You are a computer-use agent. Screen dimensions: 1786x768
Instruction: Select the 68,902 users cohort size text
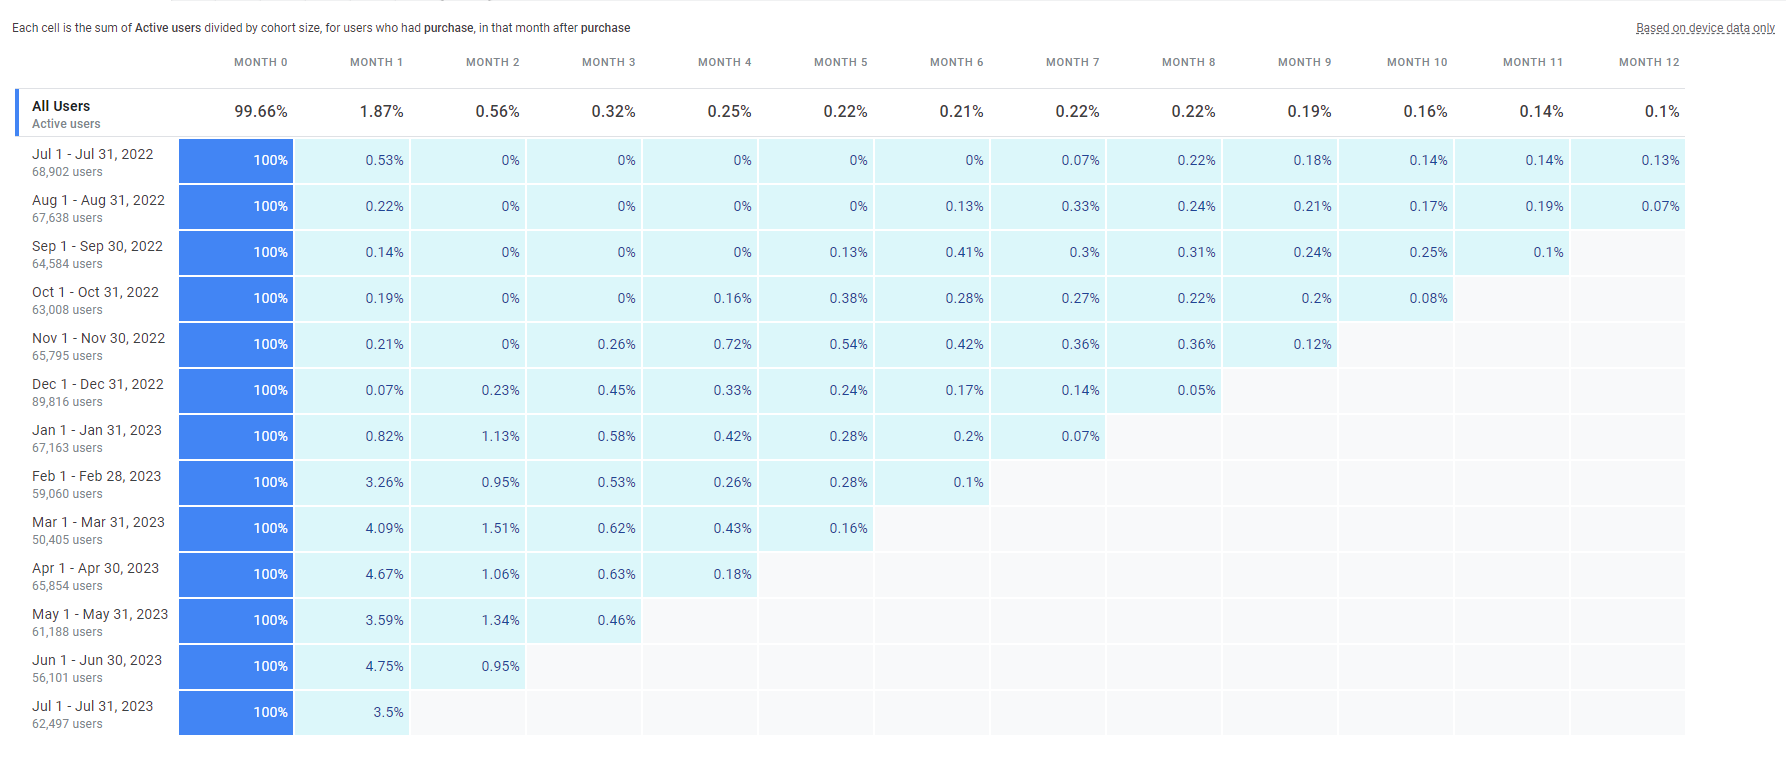tap(67, 171)
